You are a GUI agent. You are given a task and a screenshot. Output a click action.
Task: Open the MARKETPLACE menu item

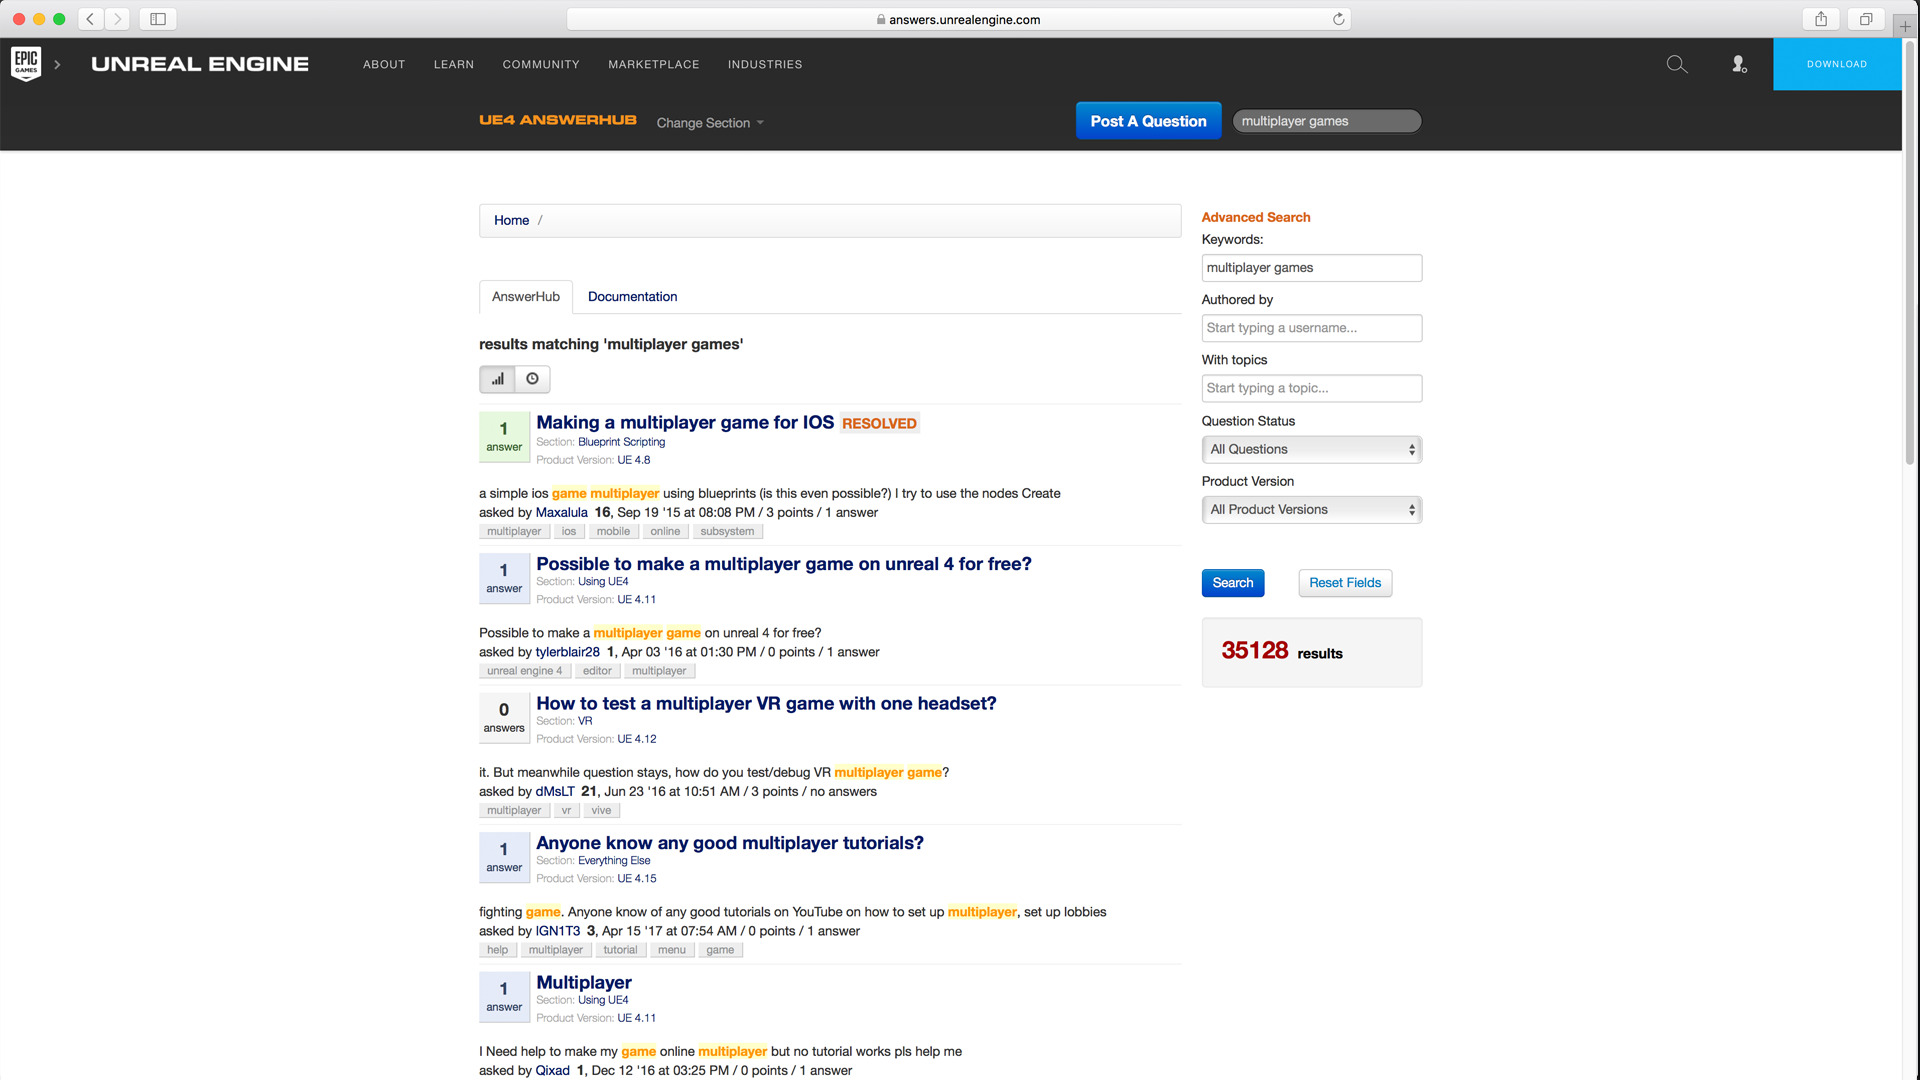654,64
